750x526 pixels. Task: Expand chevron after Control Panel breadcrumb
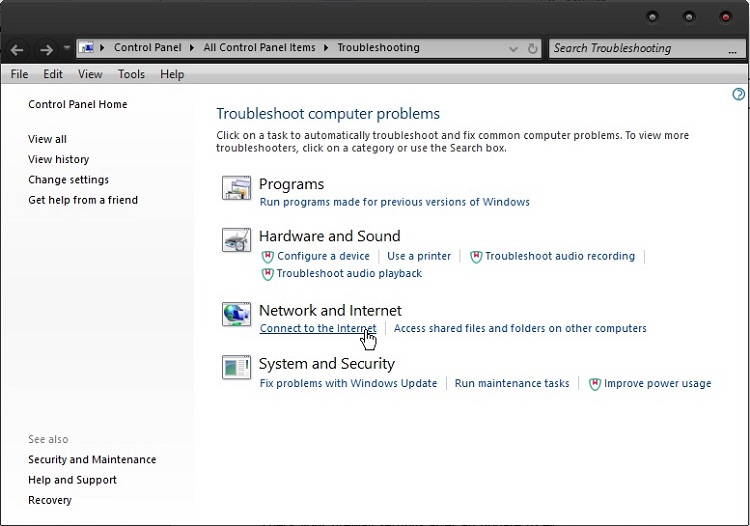pyautogui.click(x=192, y=48)
